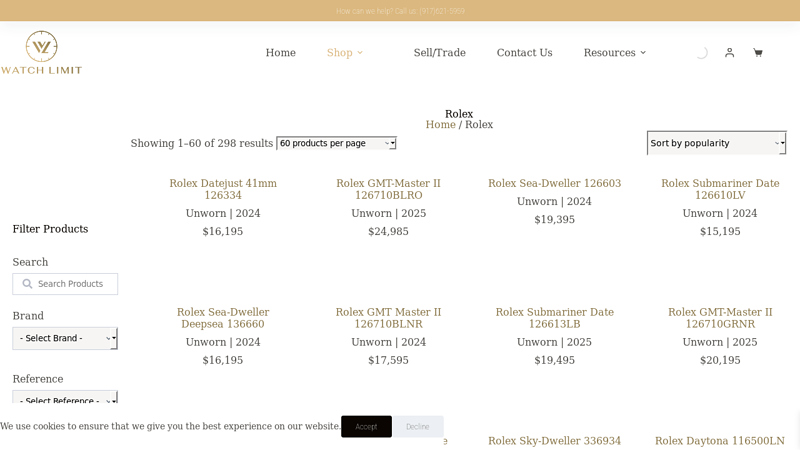800x450 pixels.
Task: Accept the cookie notice
Action: (366, 427)
